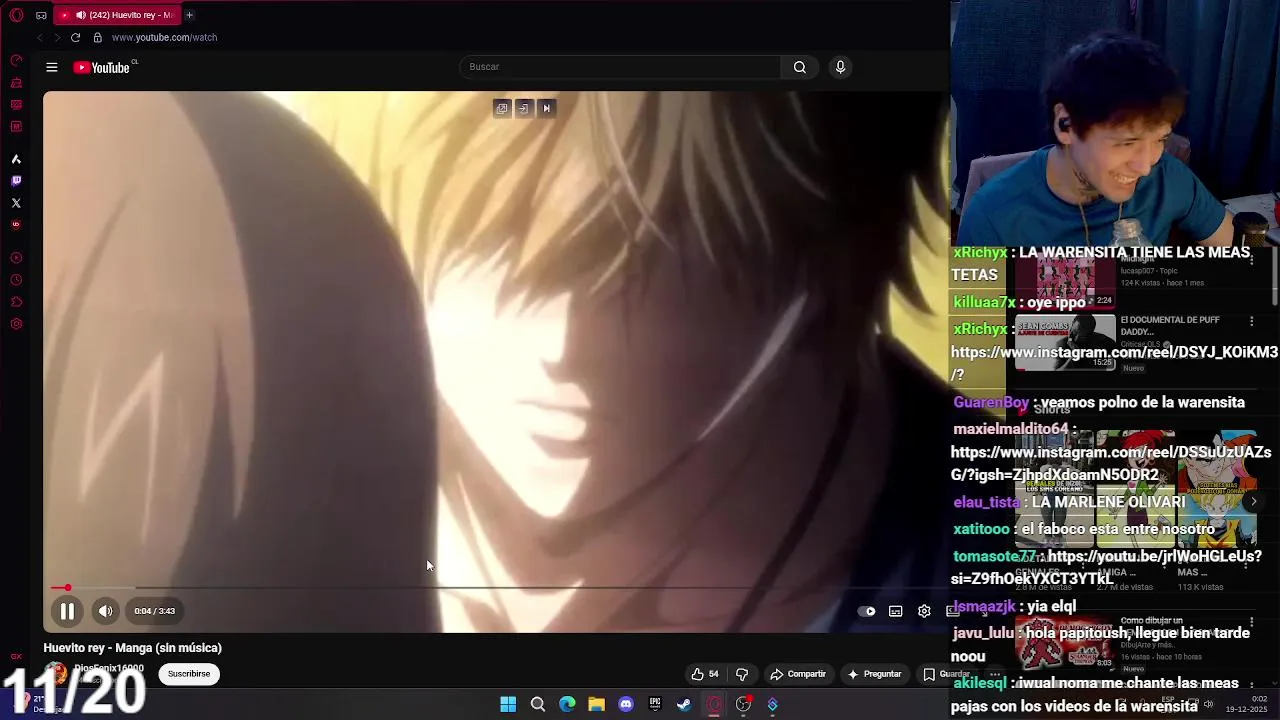1280x720 pixels.
Task: Open Steam from taskbar
Action: (684, 704)
